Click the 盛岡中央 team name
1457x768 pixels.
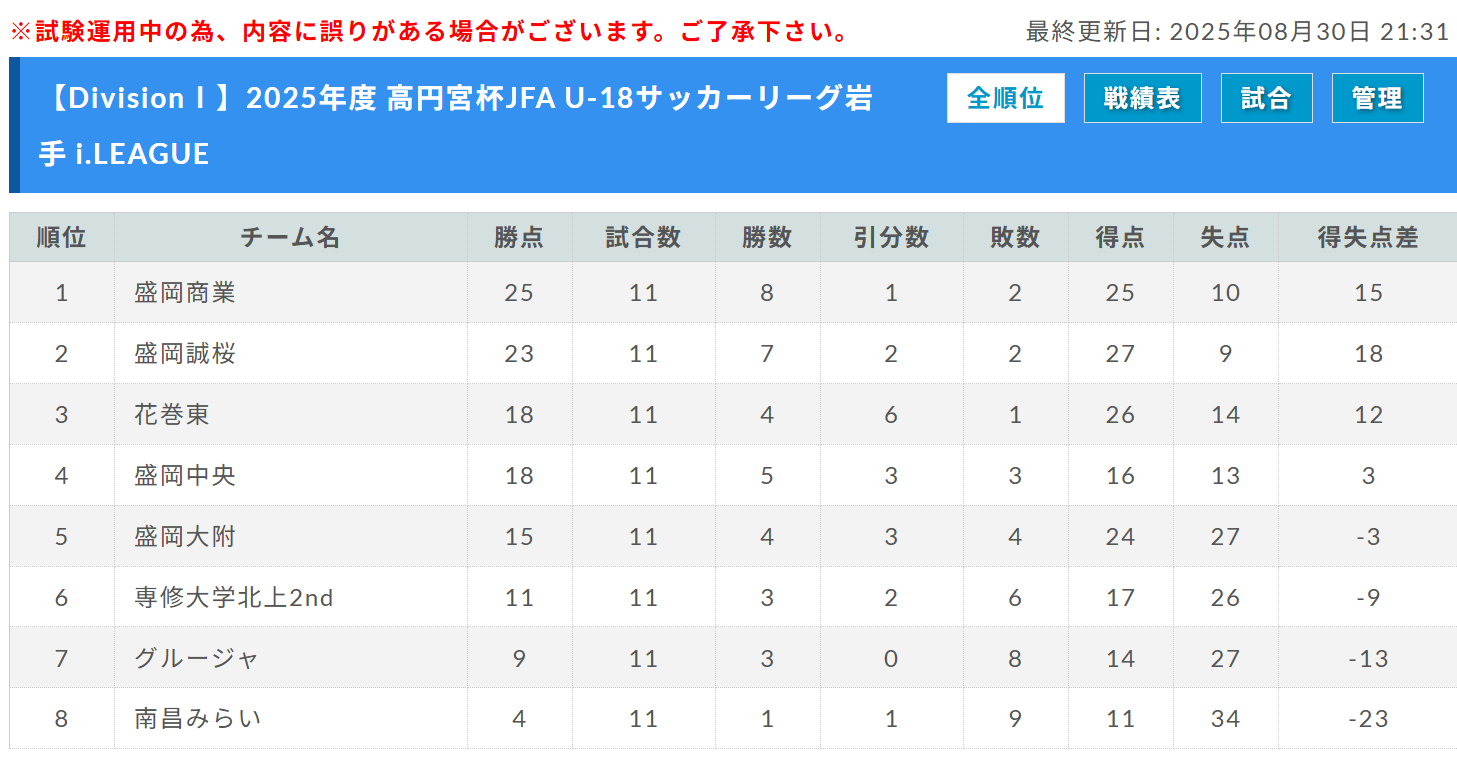185,476
